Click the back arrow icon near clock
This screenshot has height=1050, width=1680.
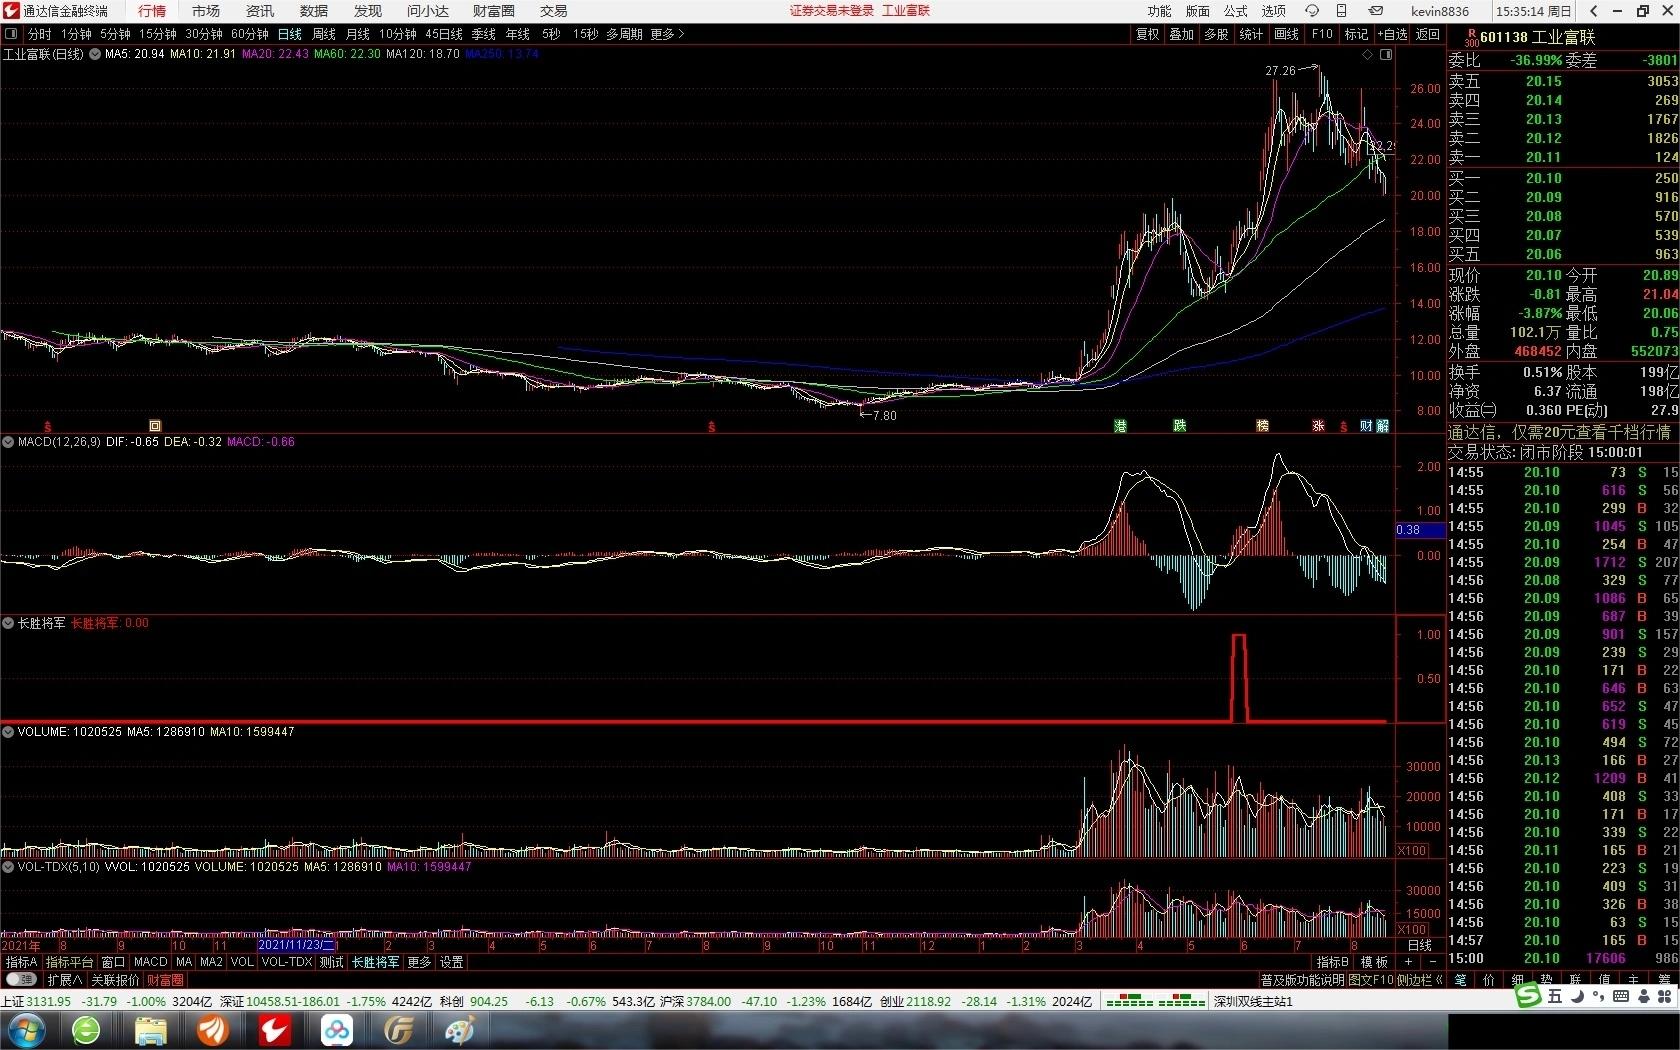tap(1593, 11)
